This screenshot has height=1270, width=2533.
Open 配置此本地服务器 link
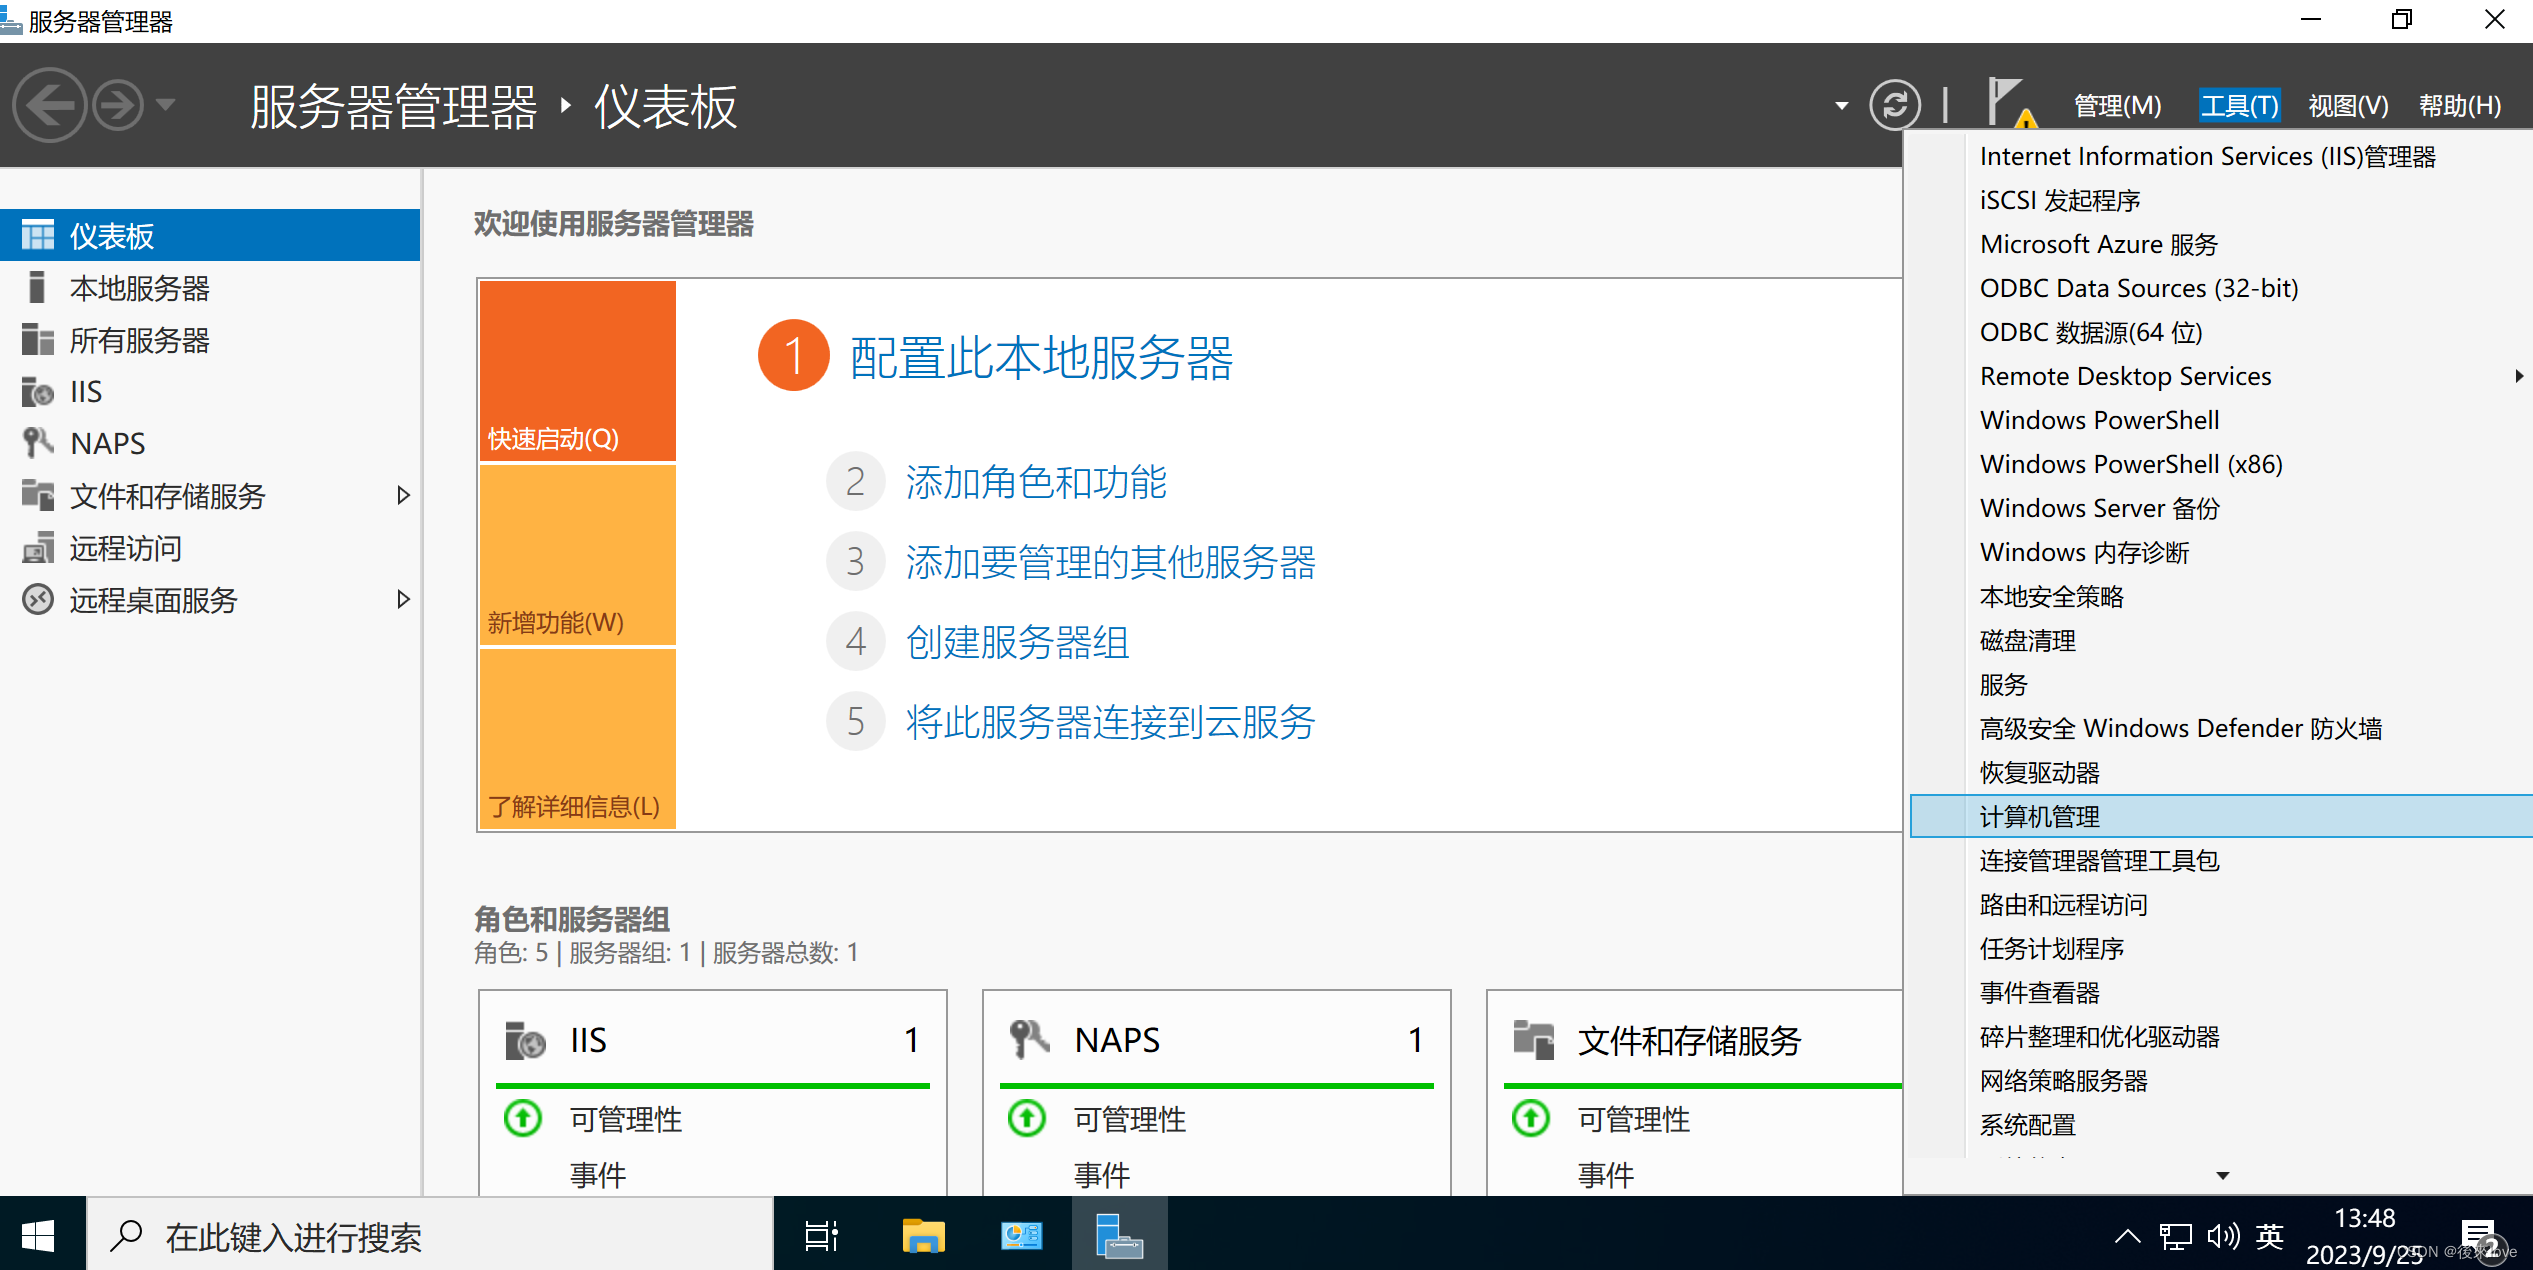pos(1041,357)
